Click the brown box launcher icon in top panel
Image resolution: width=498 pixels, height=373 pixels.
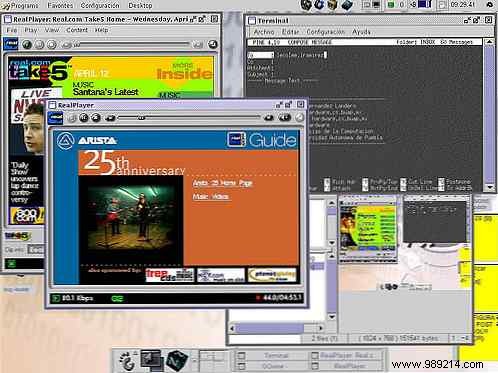tap(332, 5)
